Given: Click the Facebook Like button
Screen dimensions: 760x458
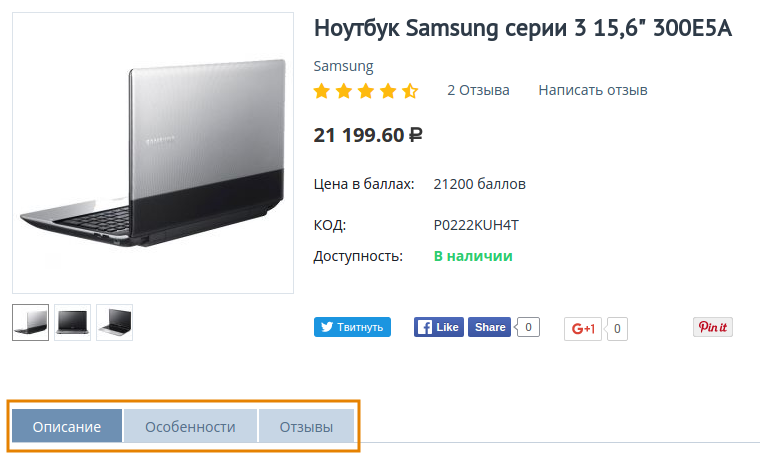Looking at the screenshot, I should click(x=438, y=327).
